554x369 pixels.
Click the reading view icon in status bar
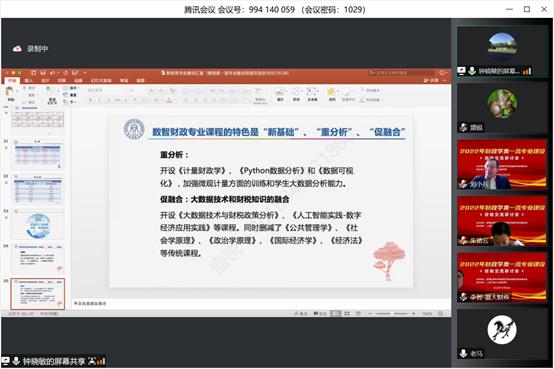(358, 314)
